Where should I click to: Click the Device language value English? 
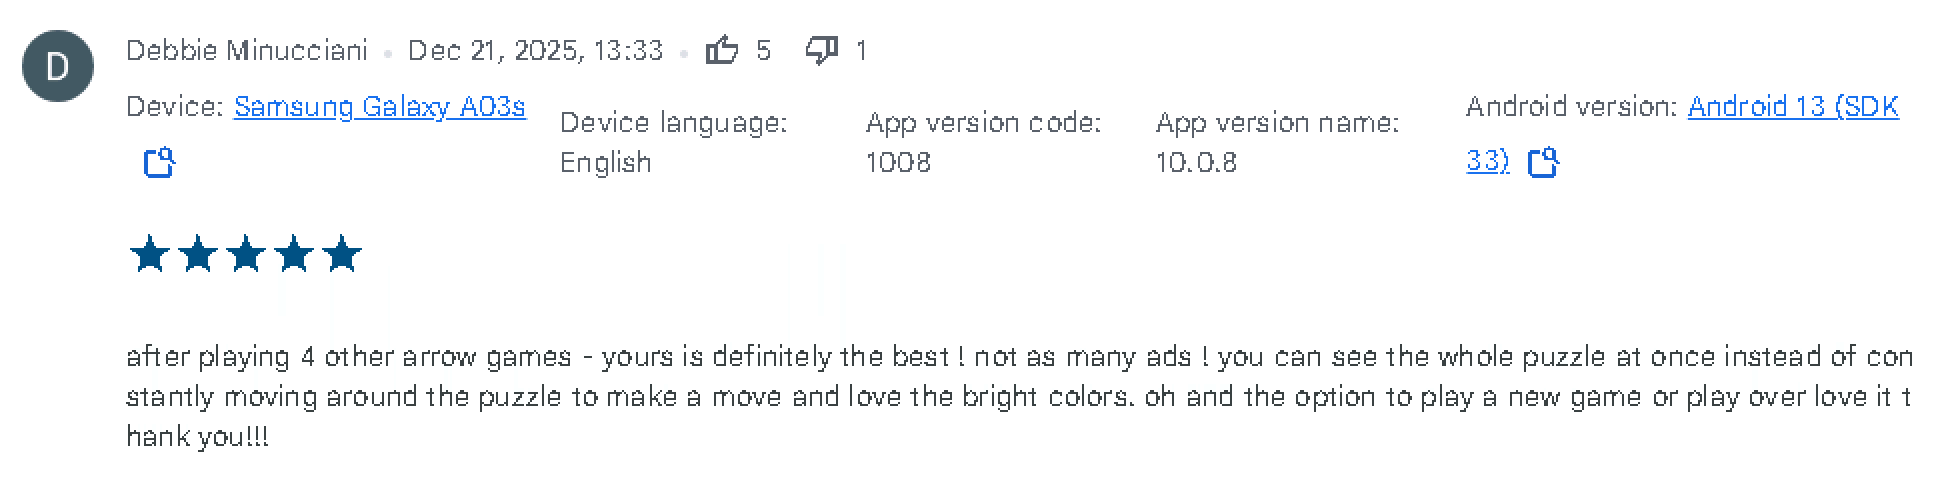click(605, 162)
